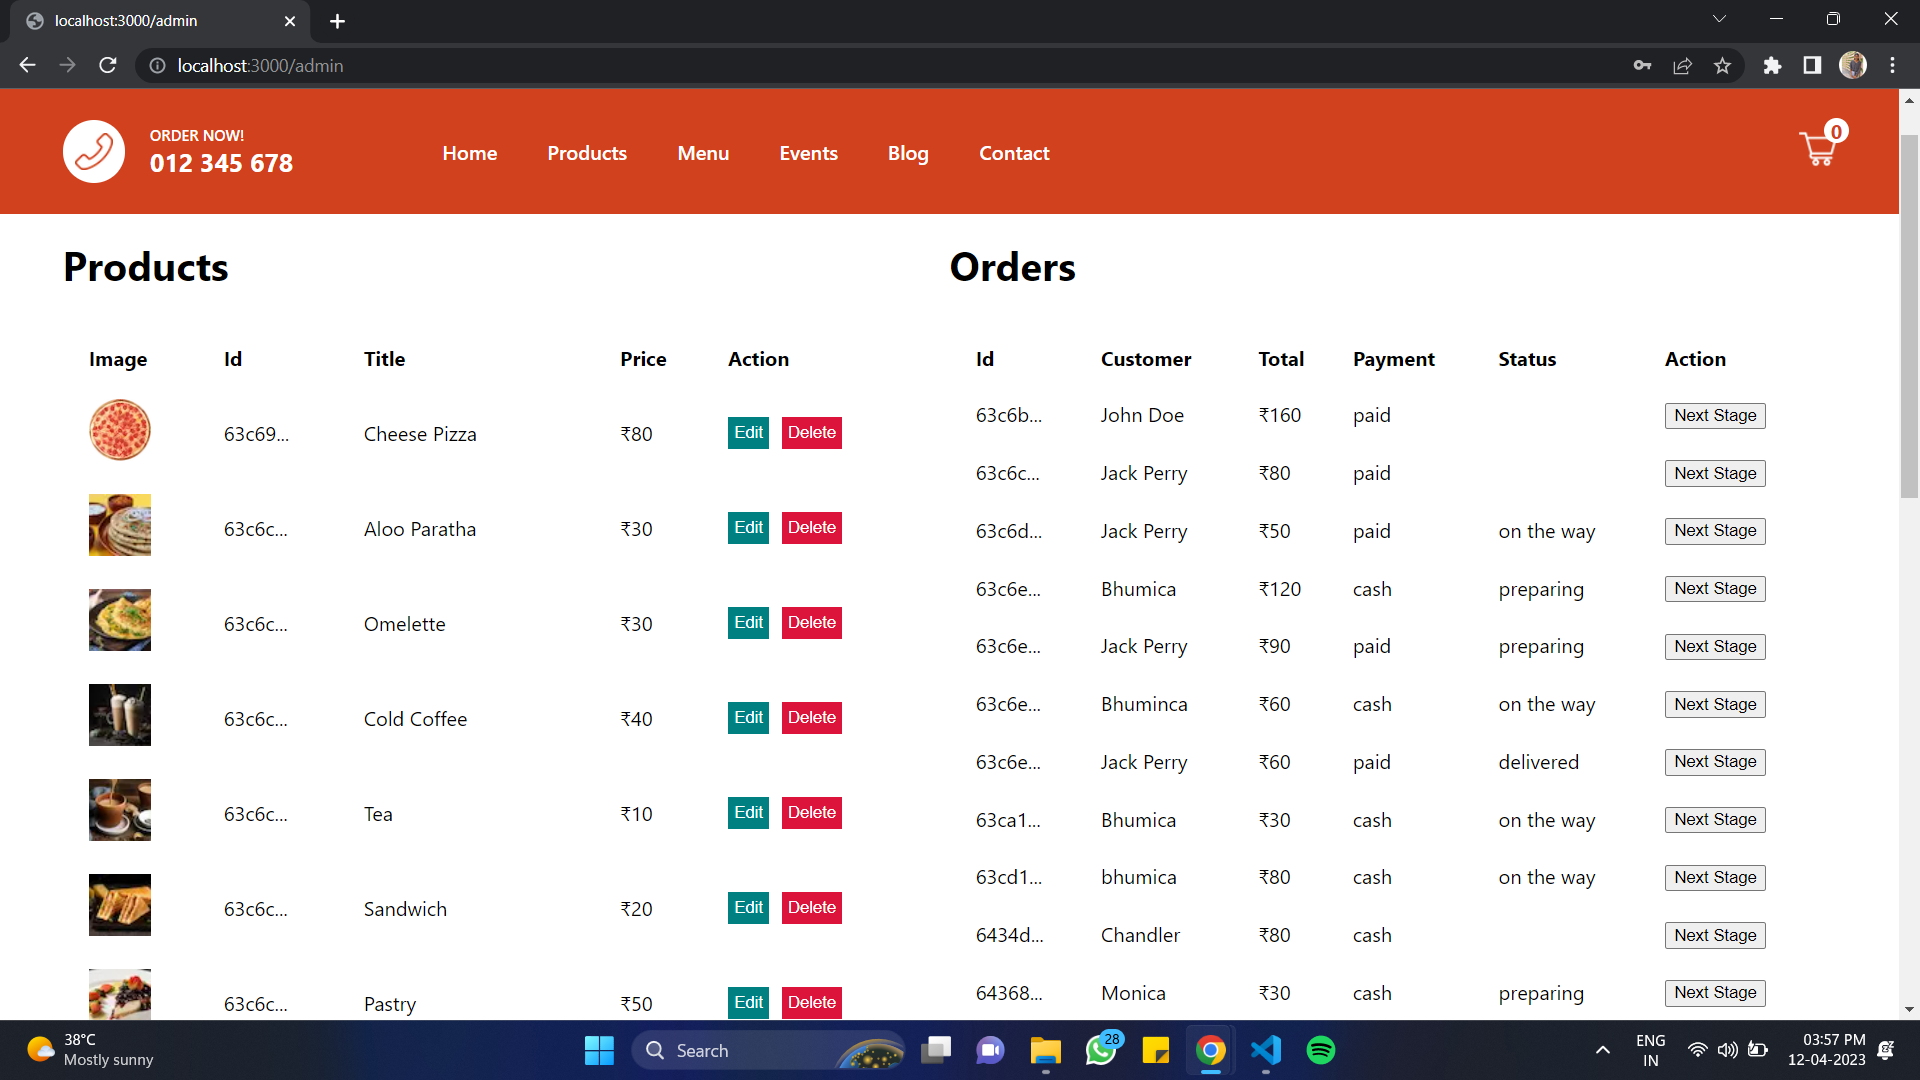The height and width of the screenshot is (1080, 1920).
Task: Switch to the Blog section in navigation
Action: click(x=907, y=153)
